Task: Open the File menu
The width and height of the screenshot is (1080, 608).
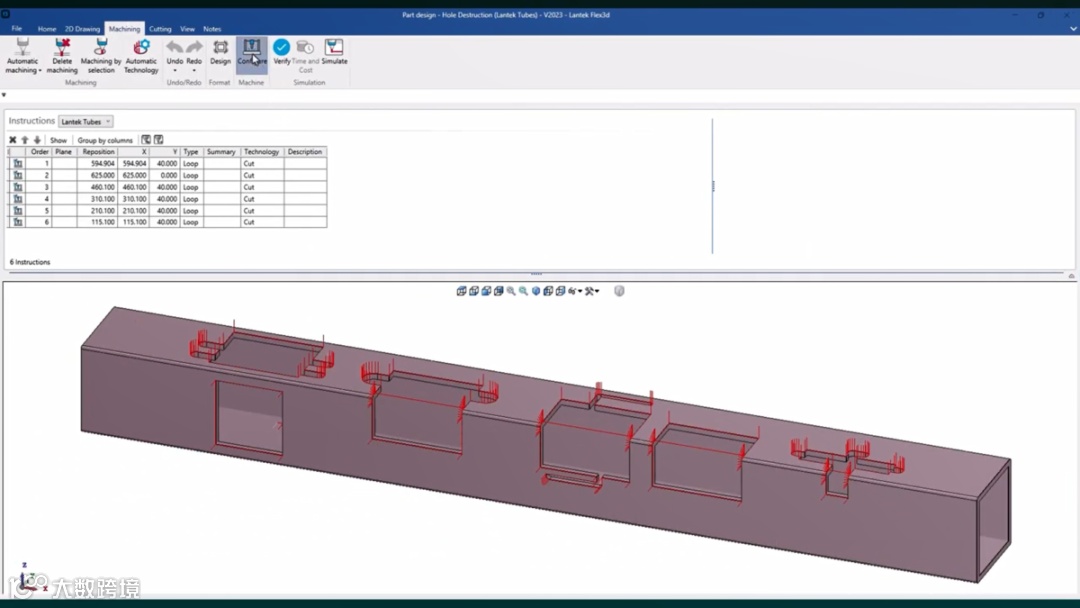Action: [x=17, y=29]
